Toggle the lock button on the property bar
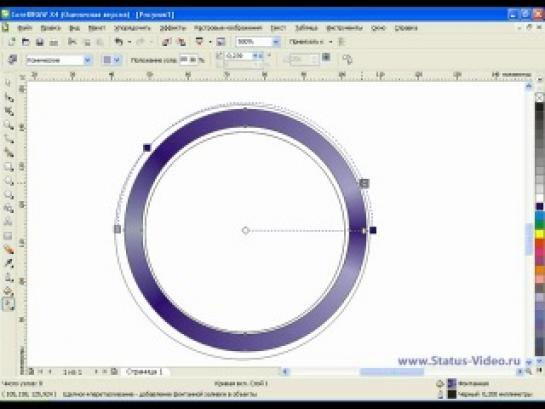 point(326,57)
